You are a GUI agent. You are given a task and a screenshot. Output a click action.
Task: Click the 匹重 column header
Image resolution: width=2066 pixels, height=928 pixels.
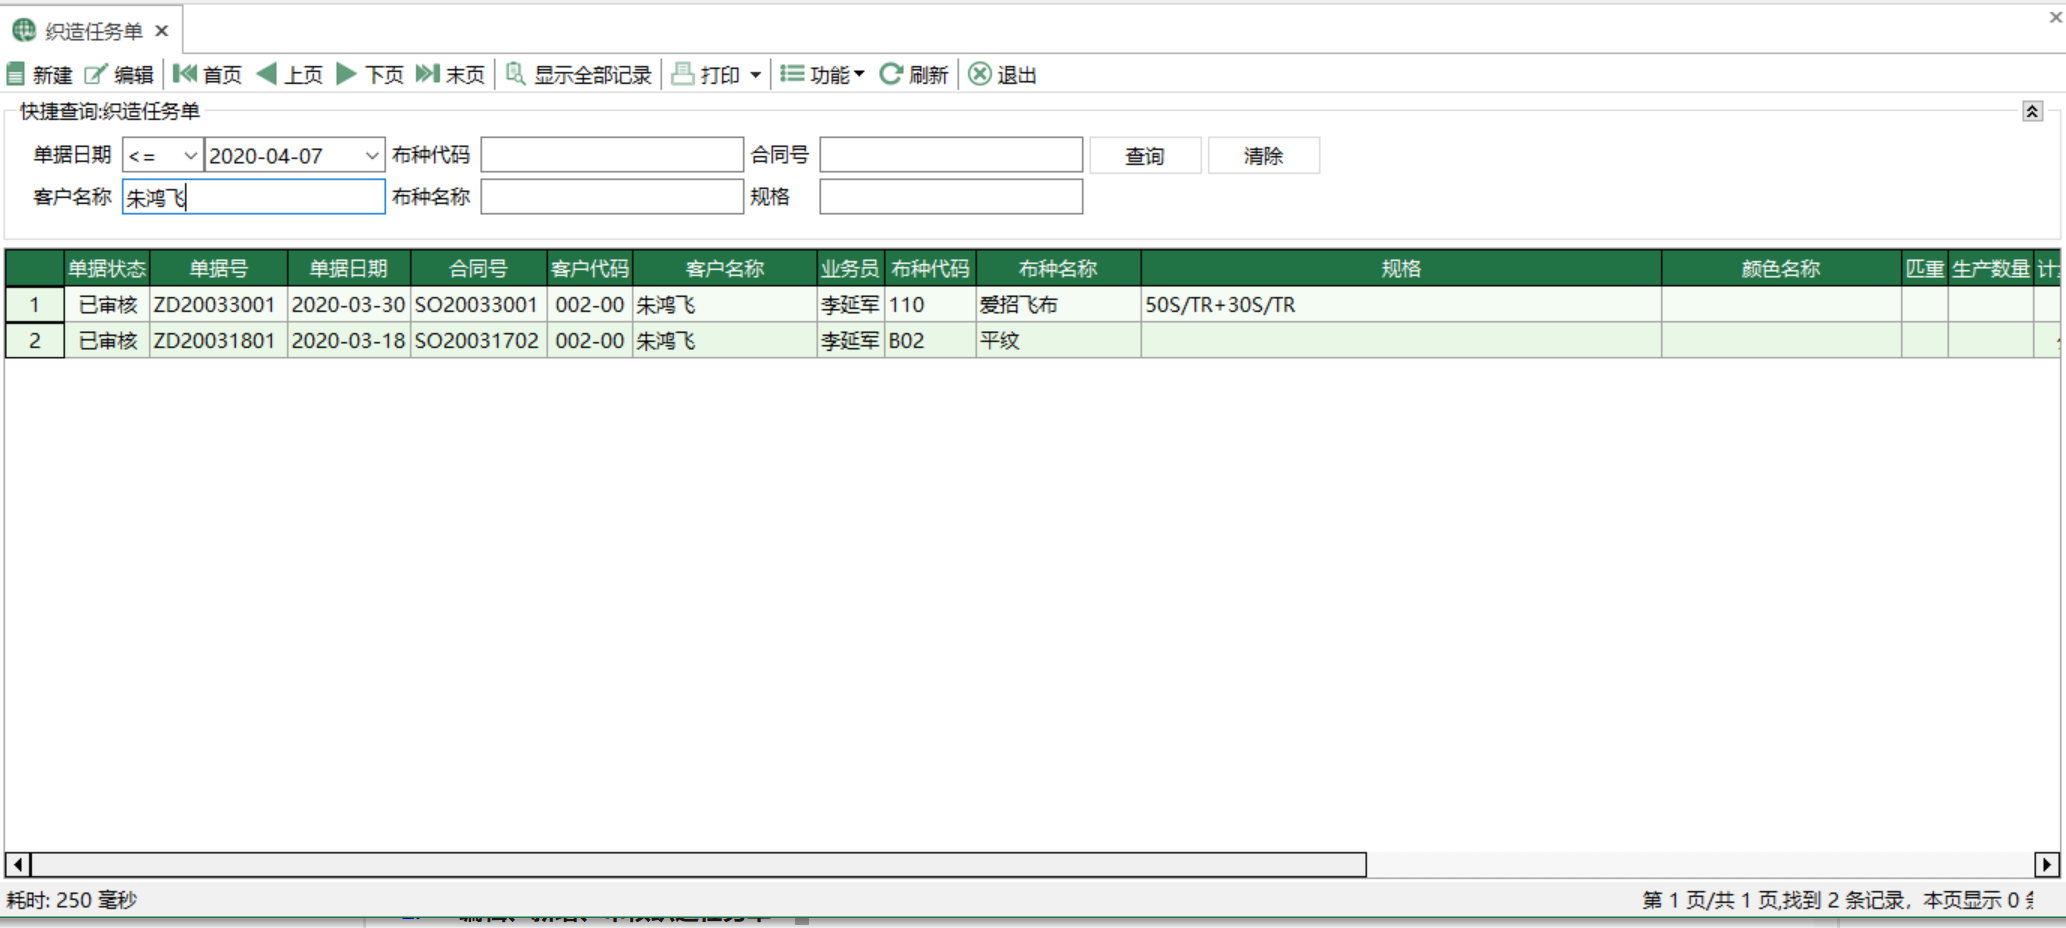(x=1924, y=268)
